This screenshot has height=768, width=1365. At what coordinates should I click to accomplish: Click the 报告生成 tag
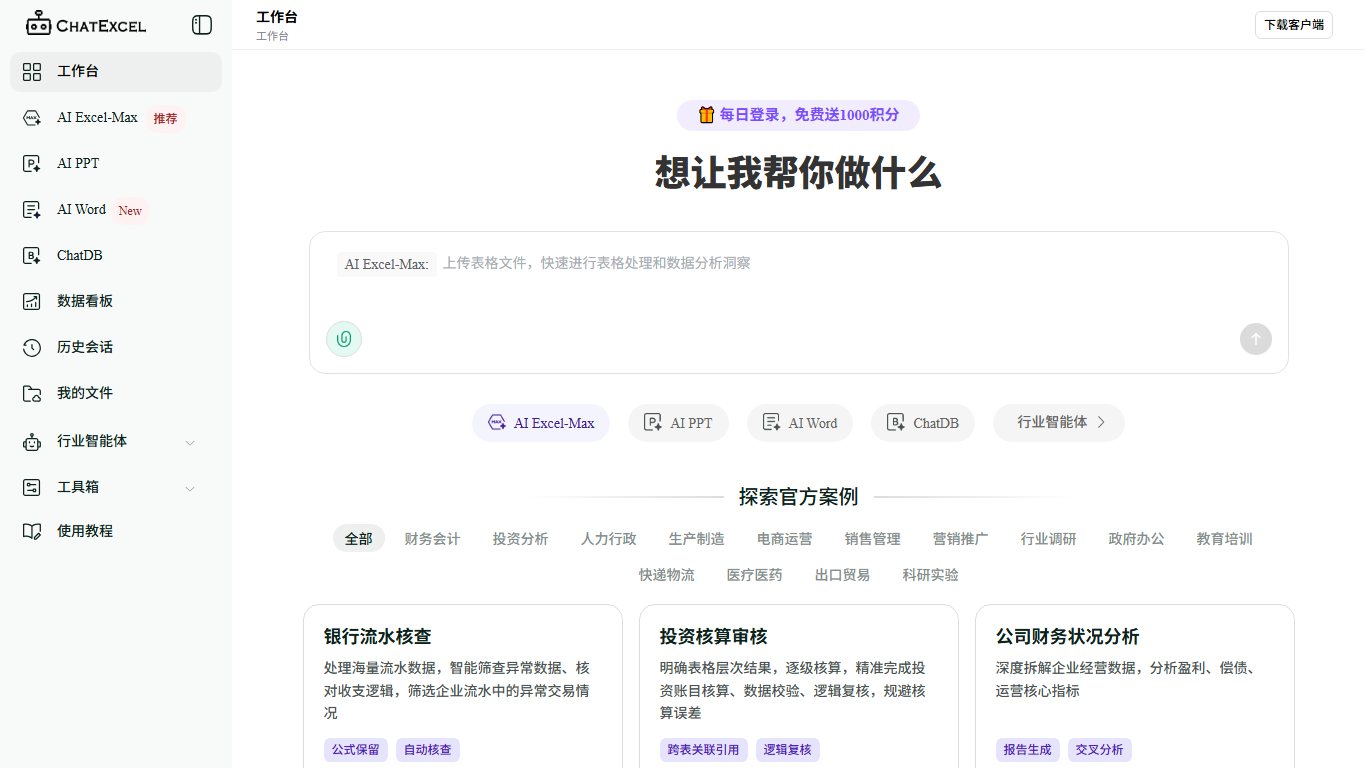[1028, 750]
